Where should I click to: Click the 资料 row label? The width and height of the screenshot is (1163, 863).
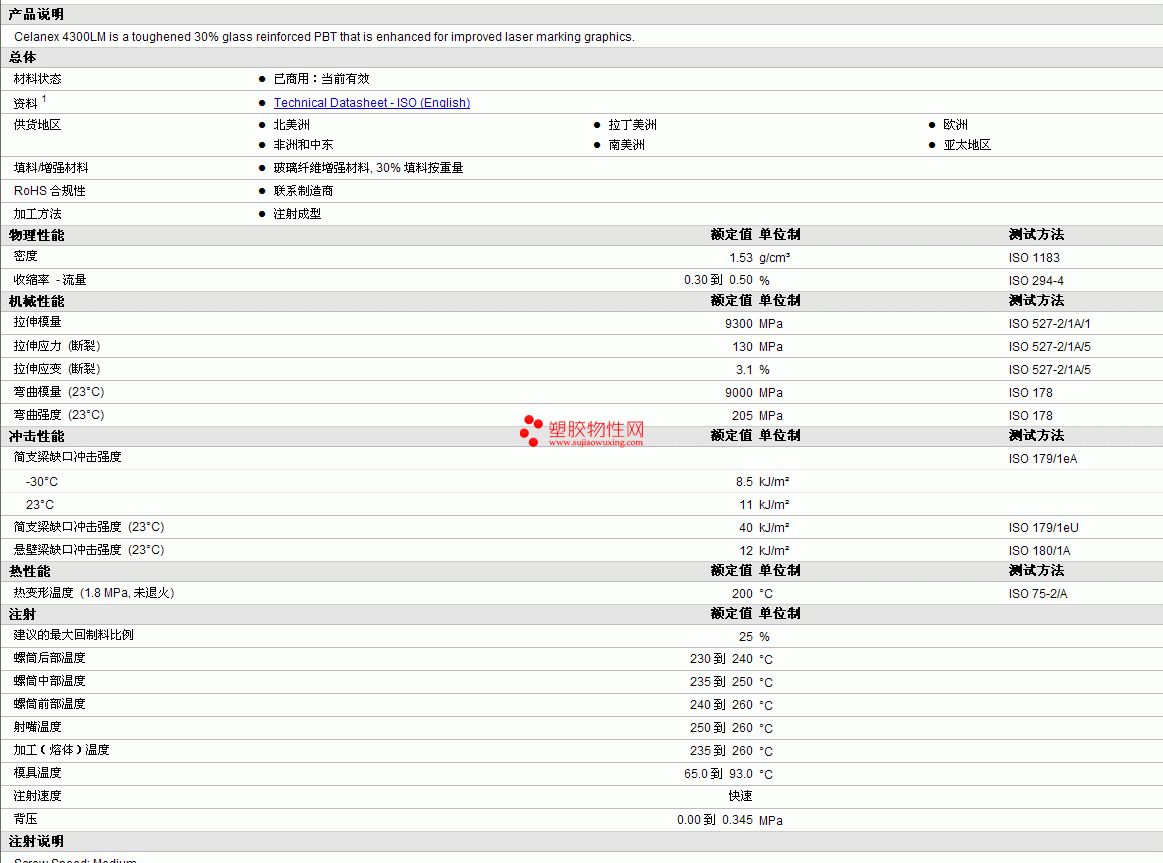[30, 102]
